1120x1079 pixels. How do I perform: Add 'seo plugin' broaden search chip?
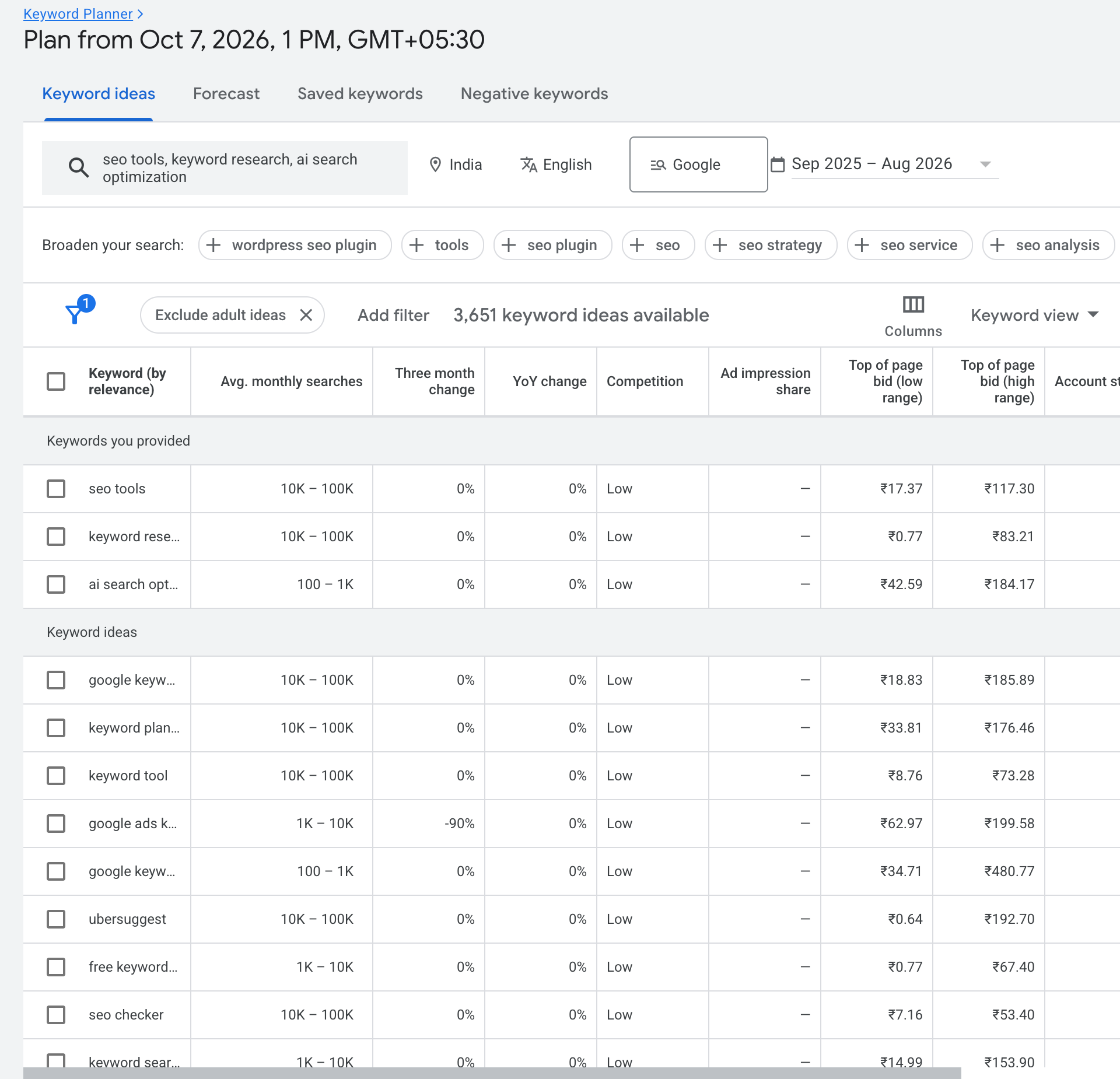pyautogui.click(x=552, y=245)
